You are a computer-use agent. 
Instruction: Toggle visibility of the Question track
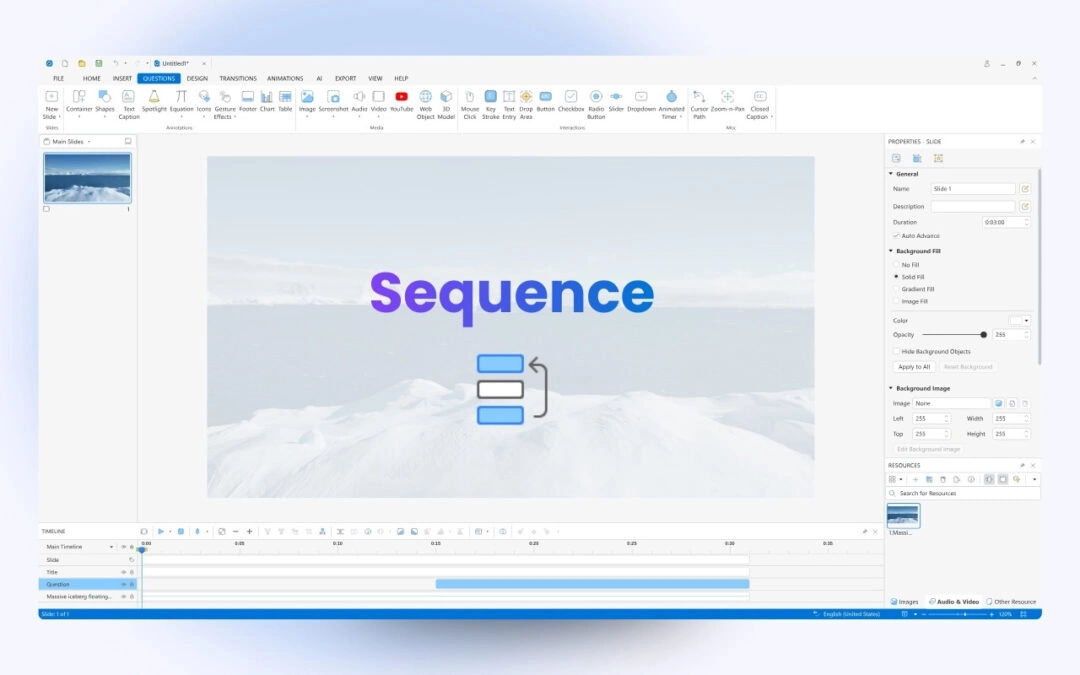[124, 584]
